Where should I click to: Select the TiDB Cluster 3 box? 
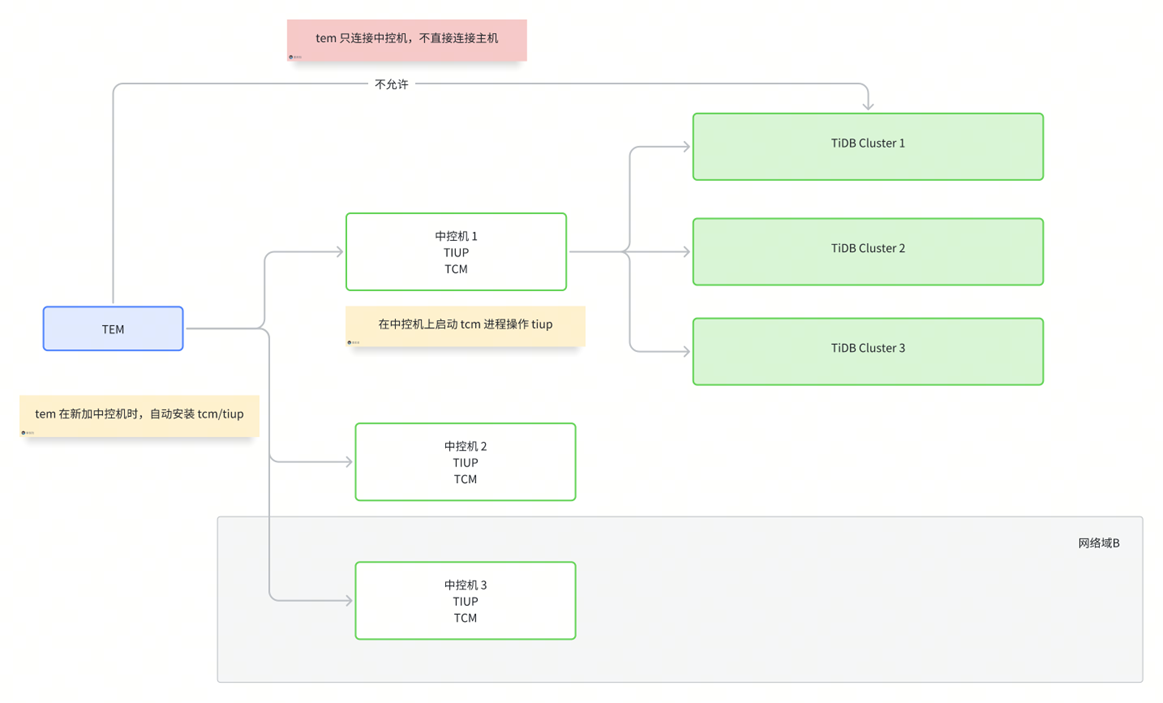[867, 352]
